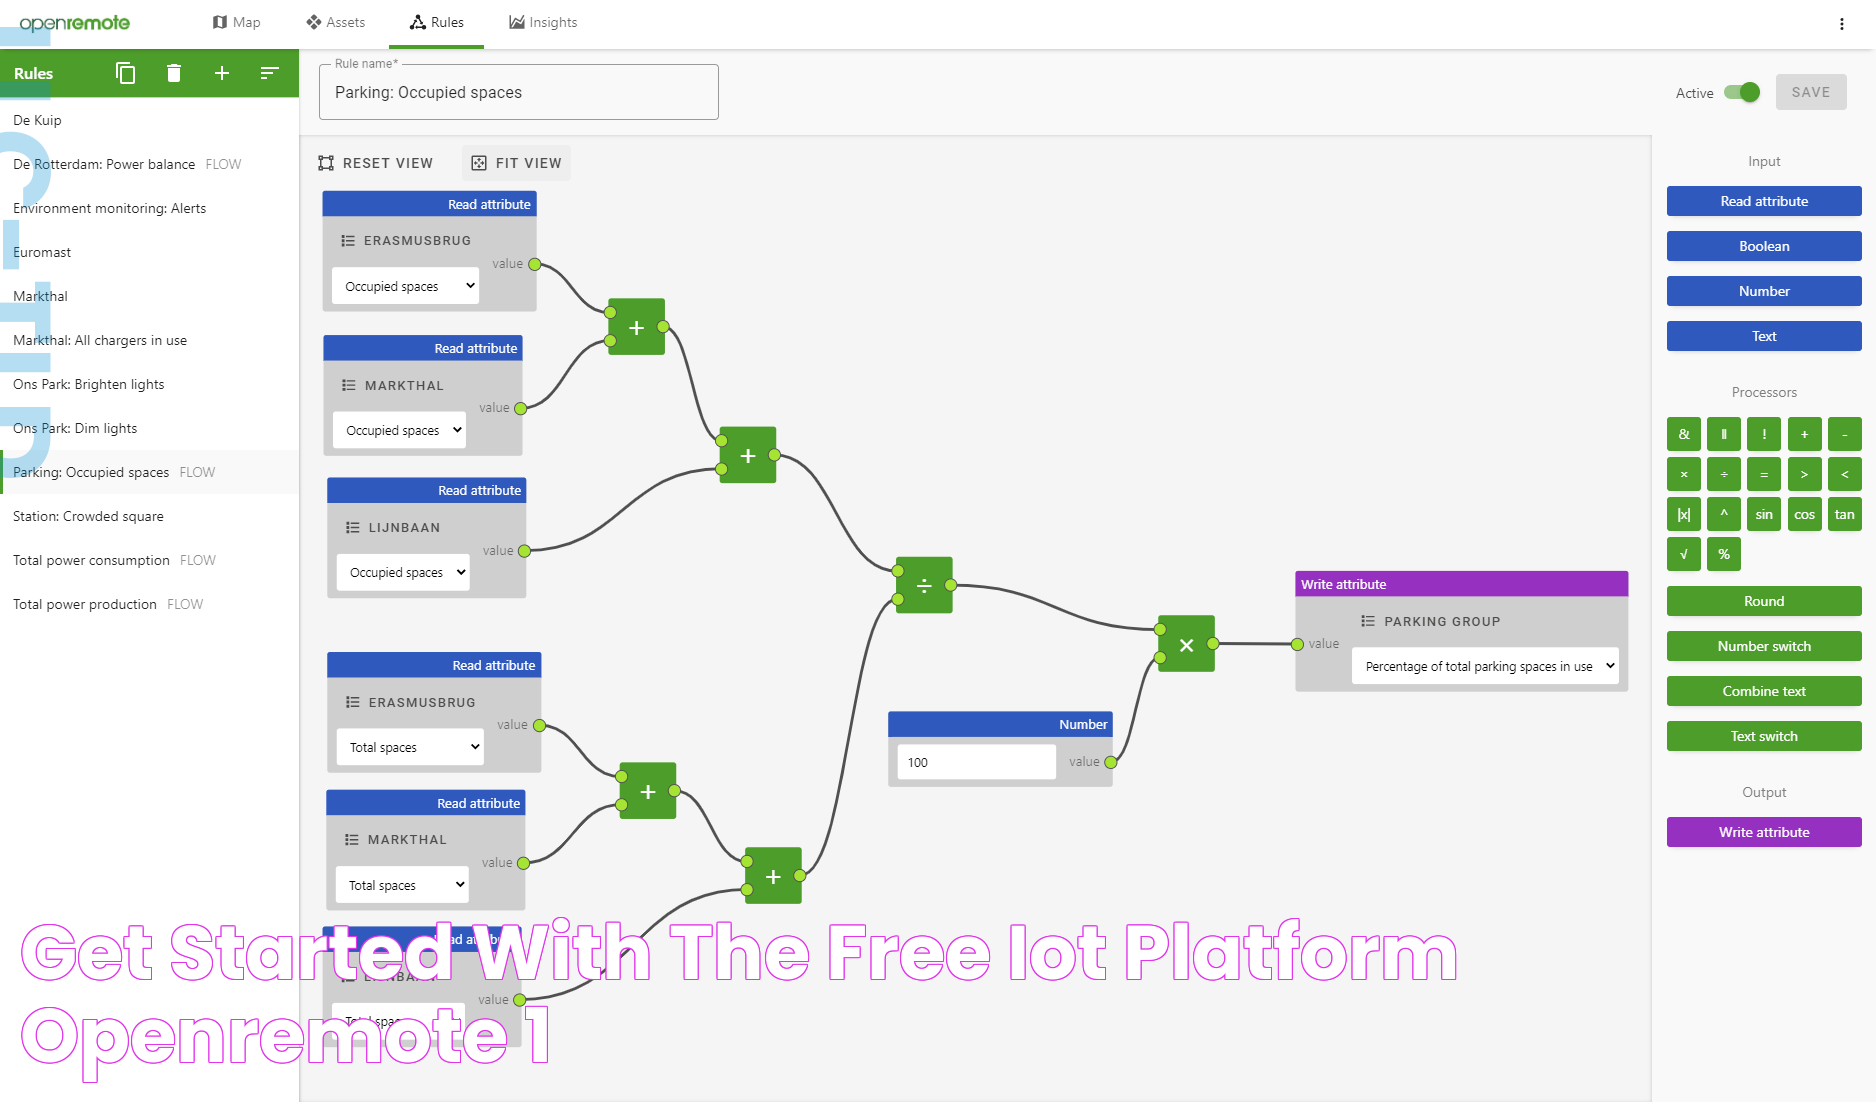Add the power (^) processor
The image size is (1876, 1102).
pyautogui.click(x=1724, y=514)
